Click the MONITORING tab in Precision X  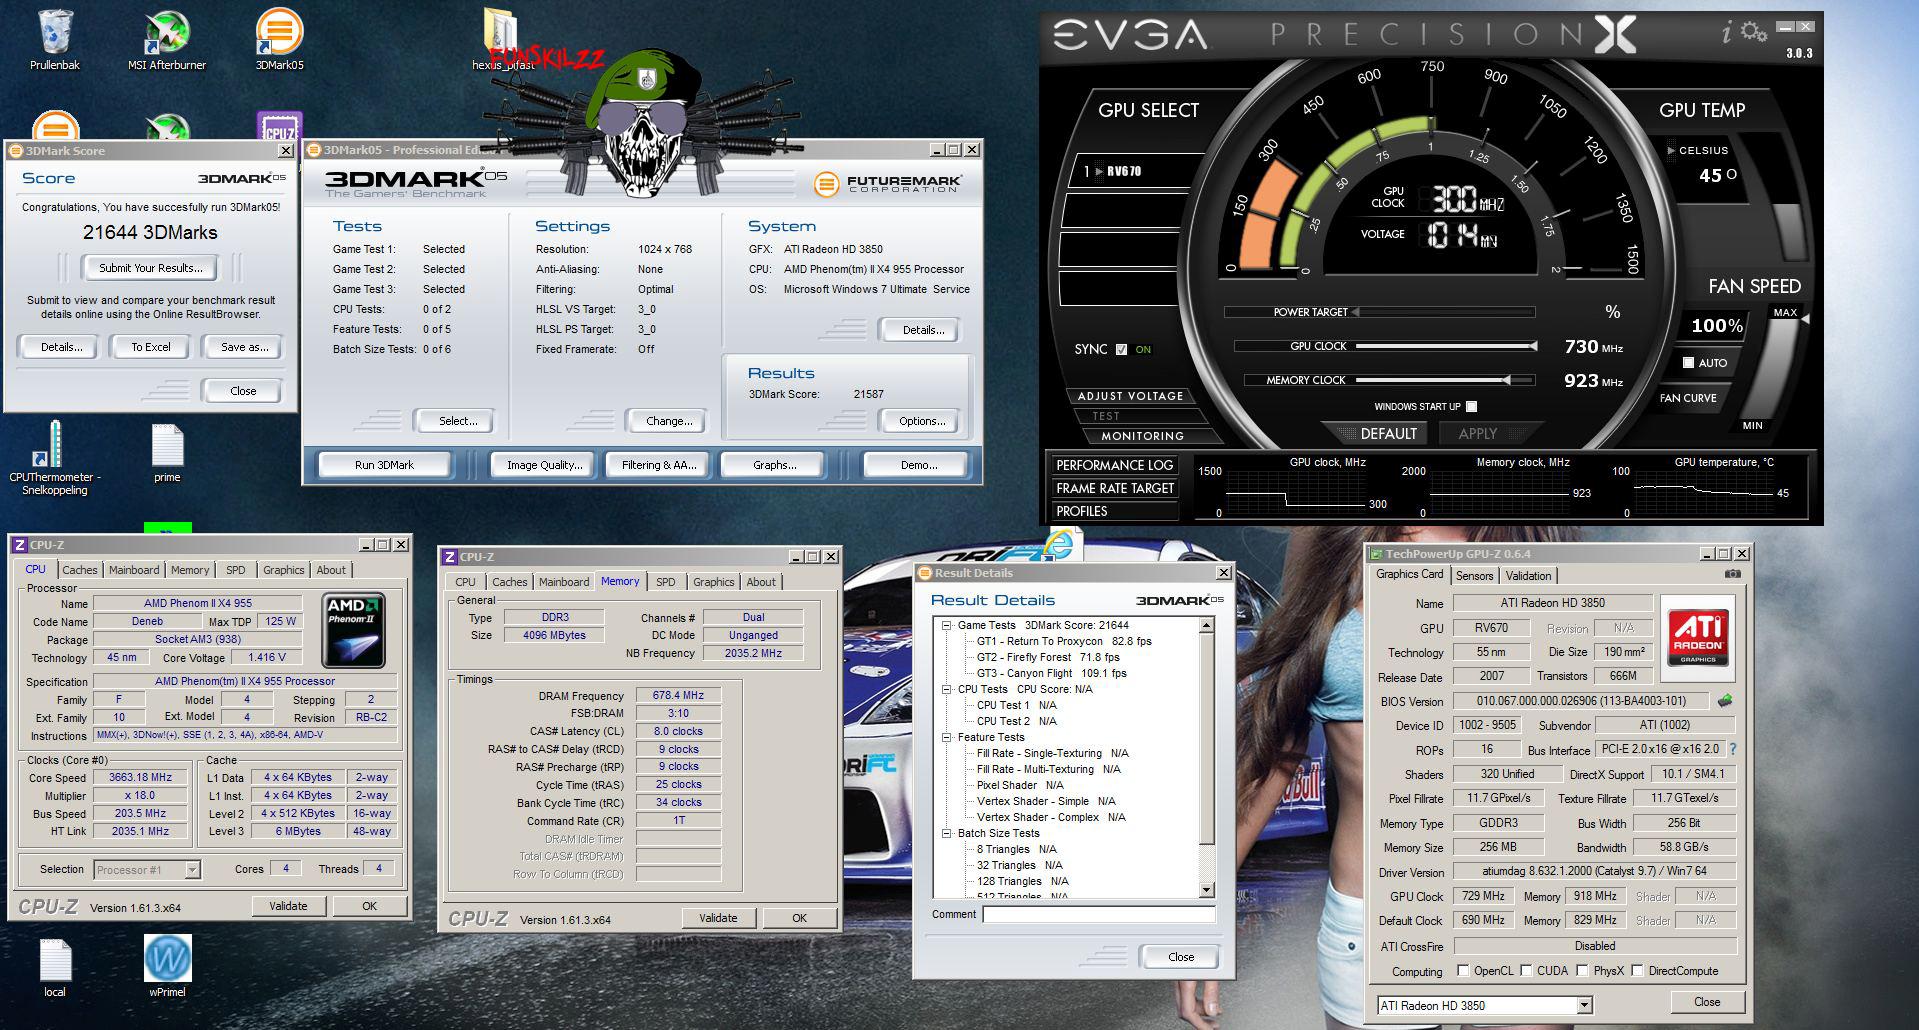pos(1142,436)
